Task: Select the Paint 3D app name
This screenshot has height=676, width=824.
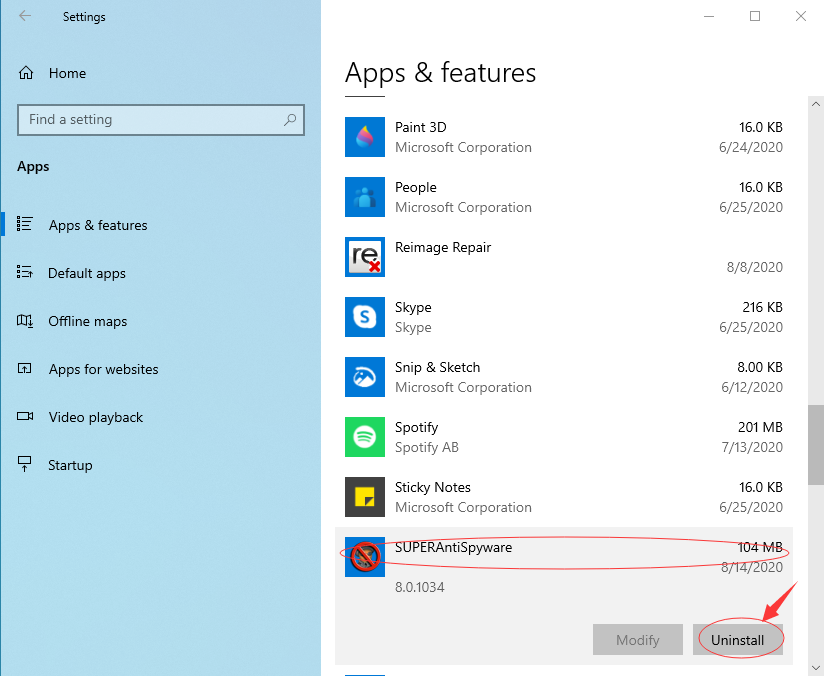Action: pyautogui.click(x=420, y=127)
